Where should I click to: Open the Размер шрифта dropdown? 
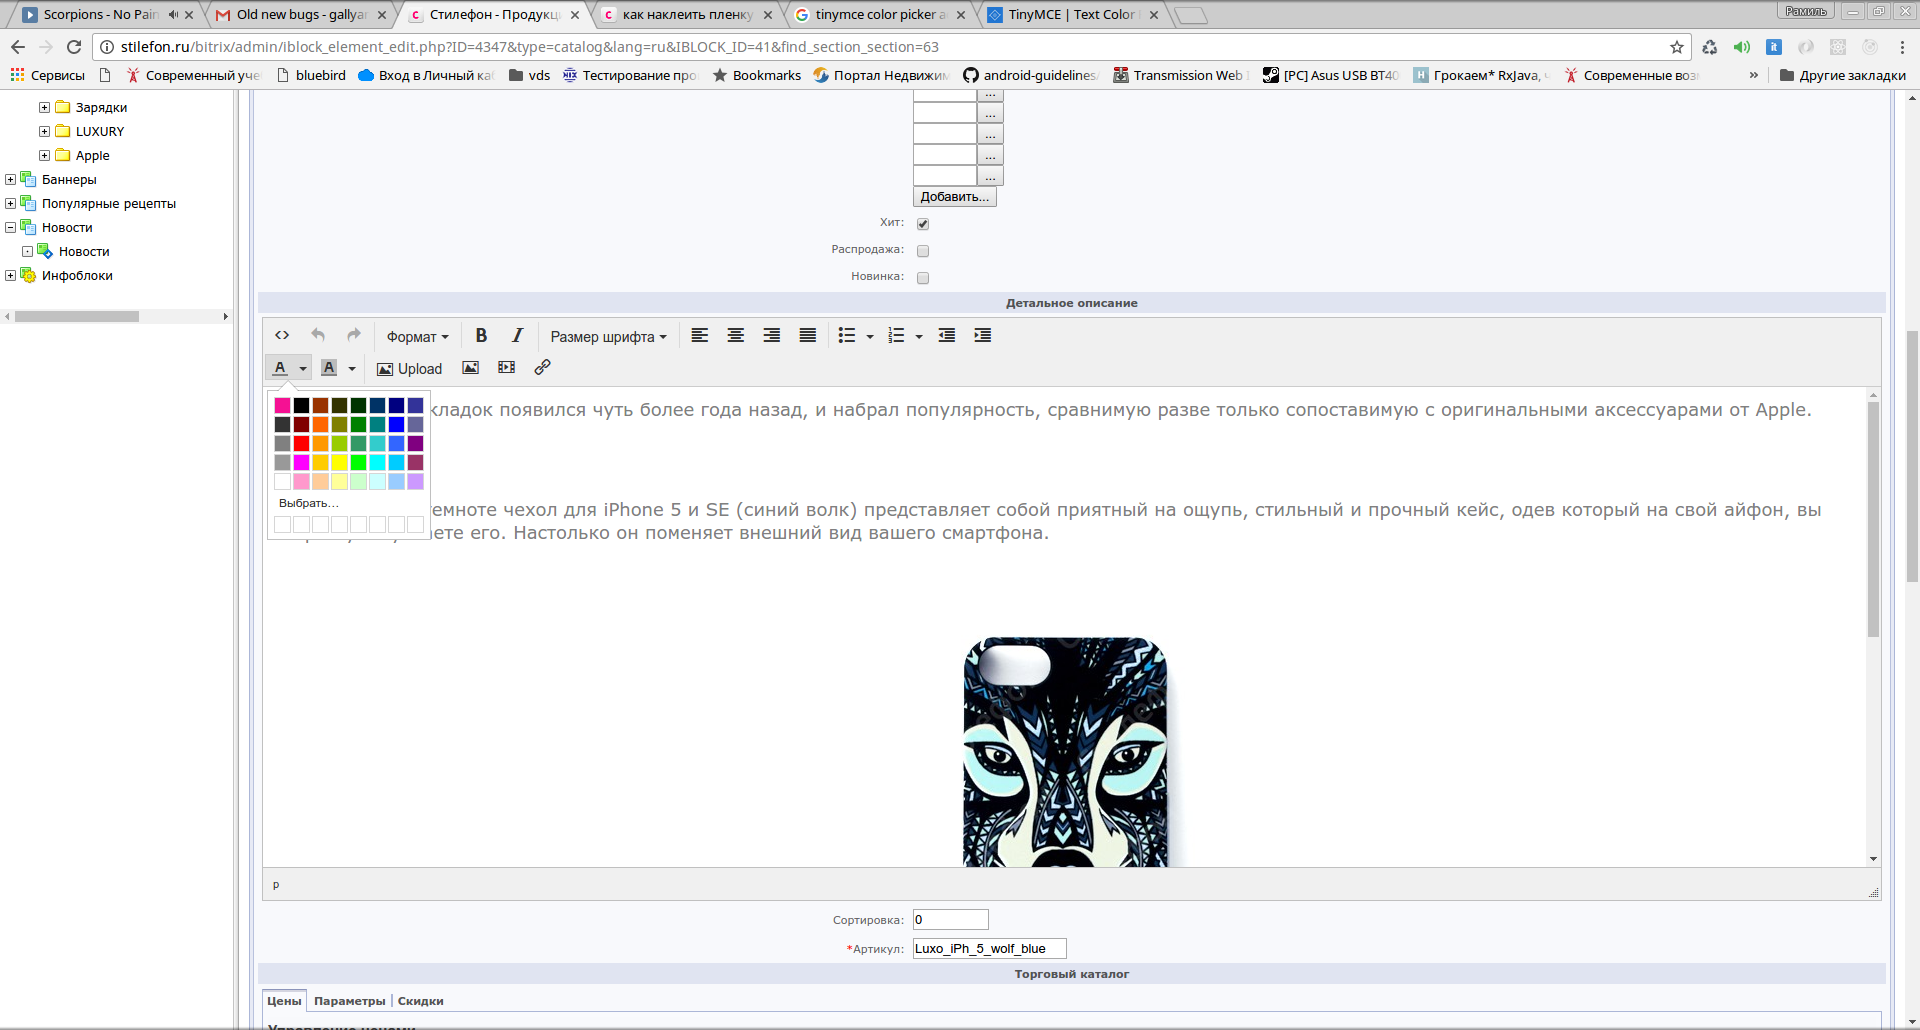[x=608, y=337]
